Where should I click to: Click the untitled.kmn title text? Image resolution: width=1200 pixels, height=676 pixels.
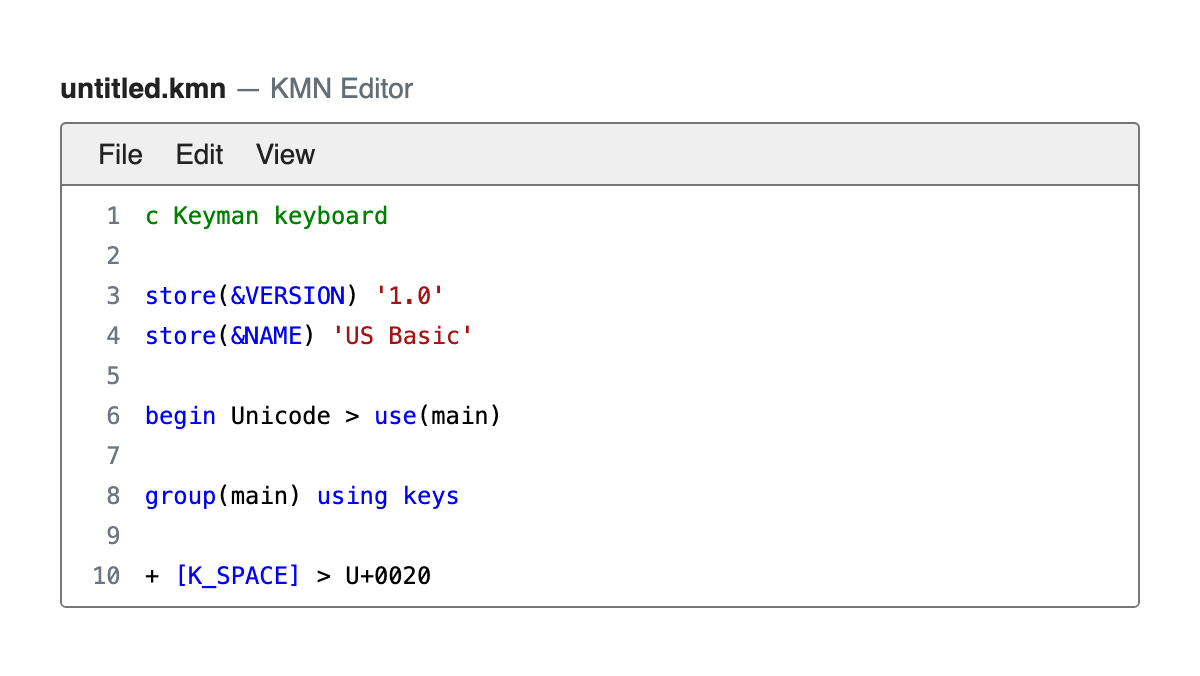tap(143, 89)
